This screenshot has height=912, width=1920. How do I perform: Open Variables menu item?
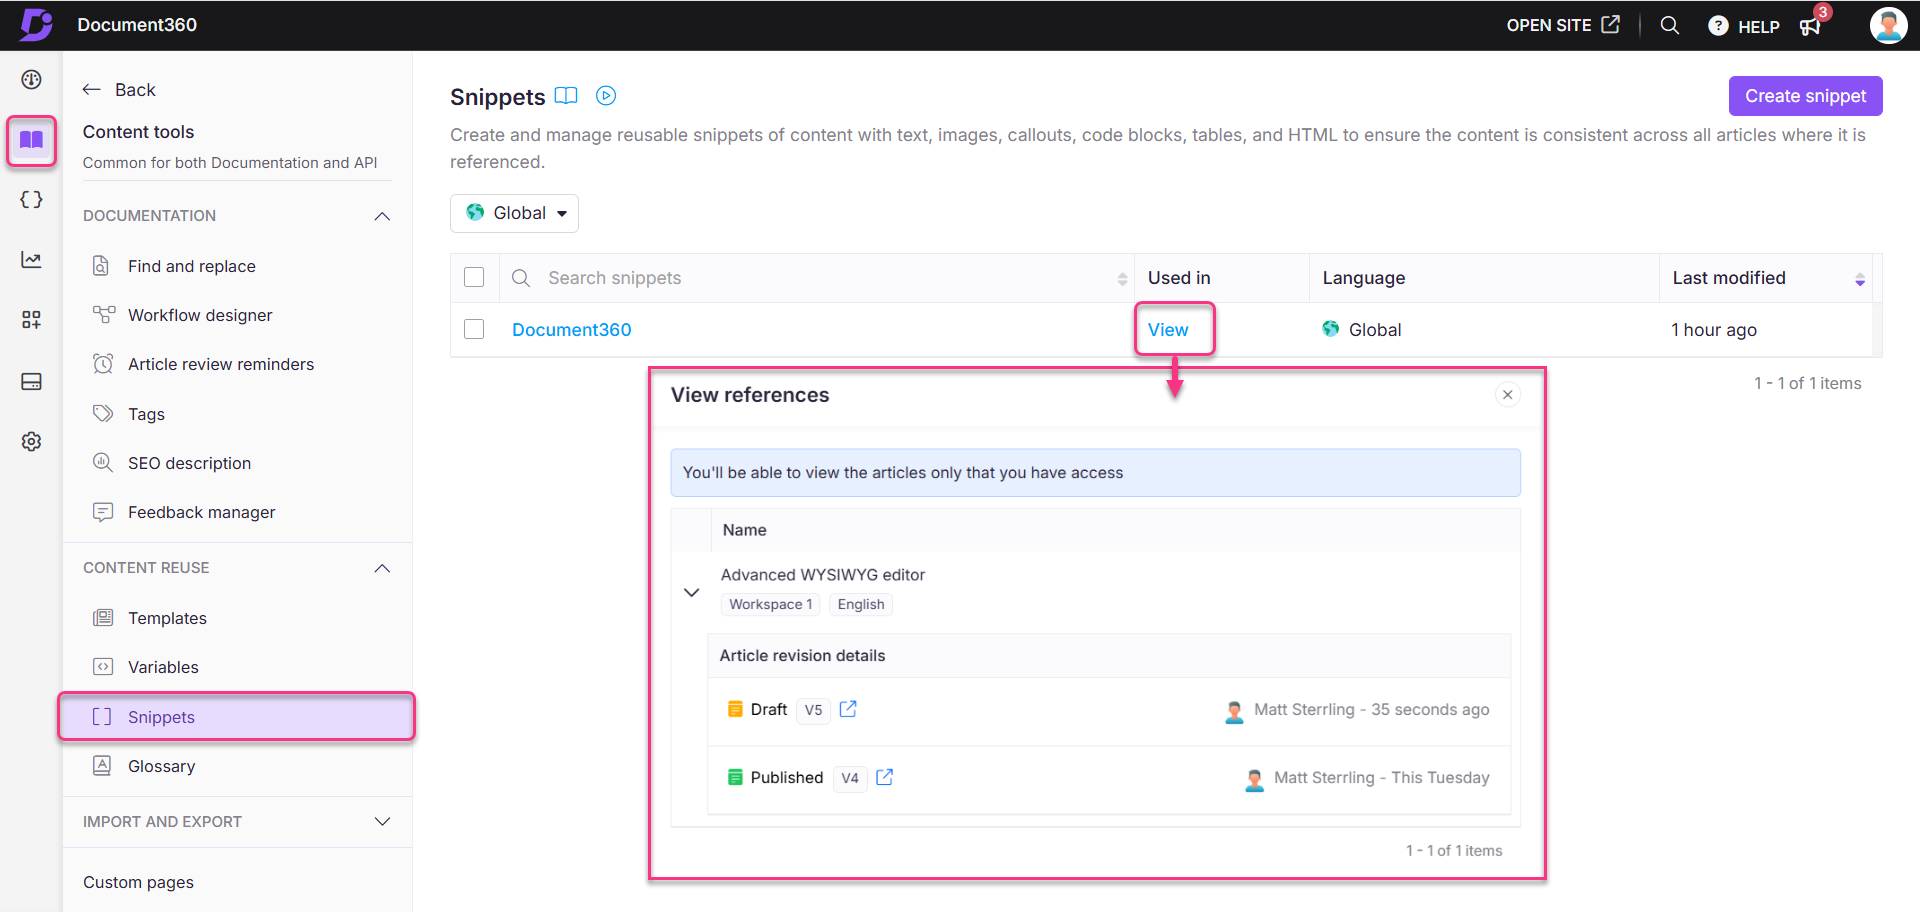pos(163,667)
